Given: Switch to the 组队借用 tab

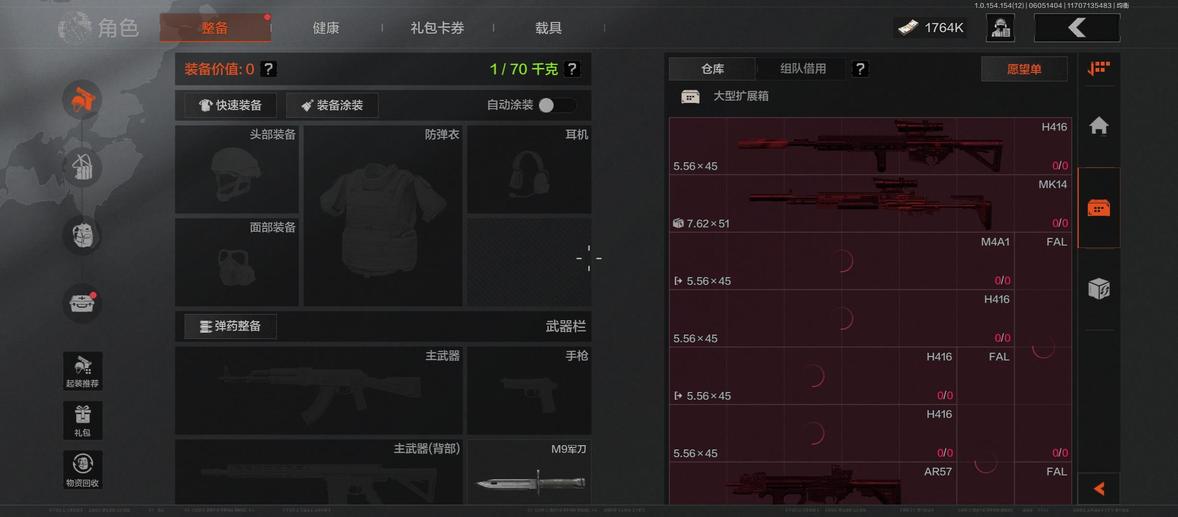Looking at the screenshot, I should point(802,69).
